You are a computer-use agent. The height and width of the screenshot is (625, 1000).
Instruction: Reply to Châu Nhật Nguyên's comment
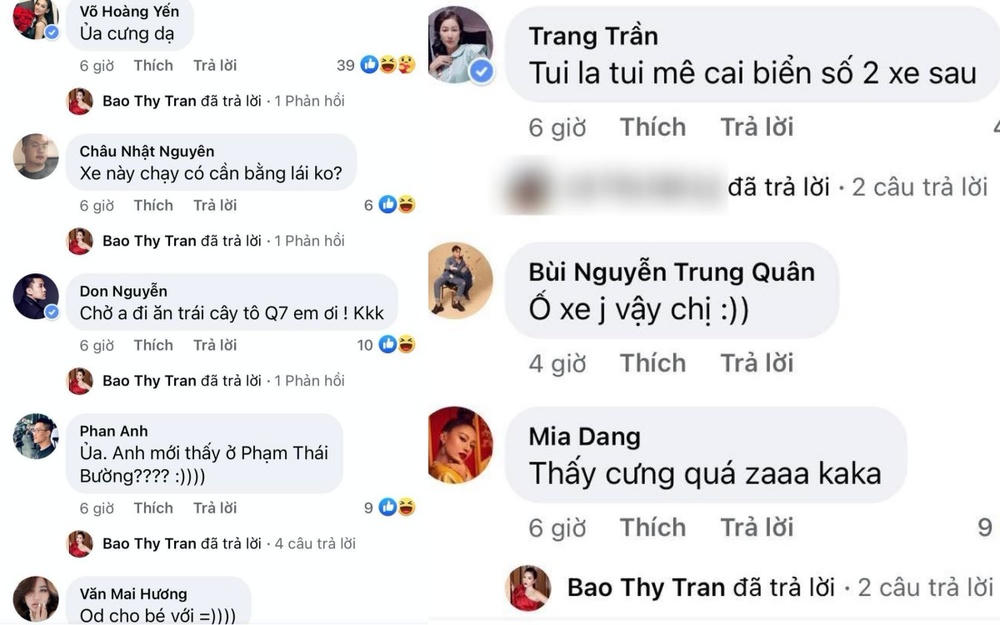(x=215, y=205)
